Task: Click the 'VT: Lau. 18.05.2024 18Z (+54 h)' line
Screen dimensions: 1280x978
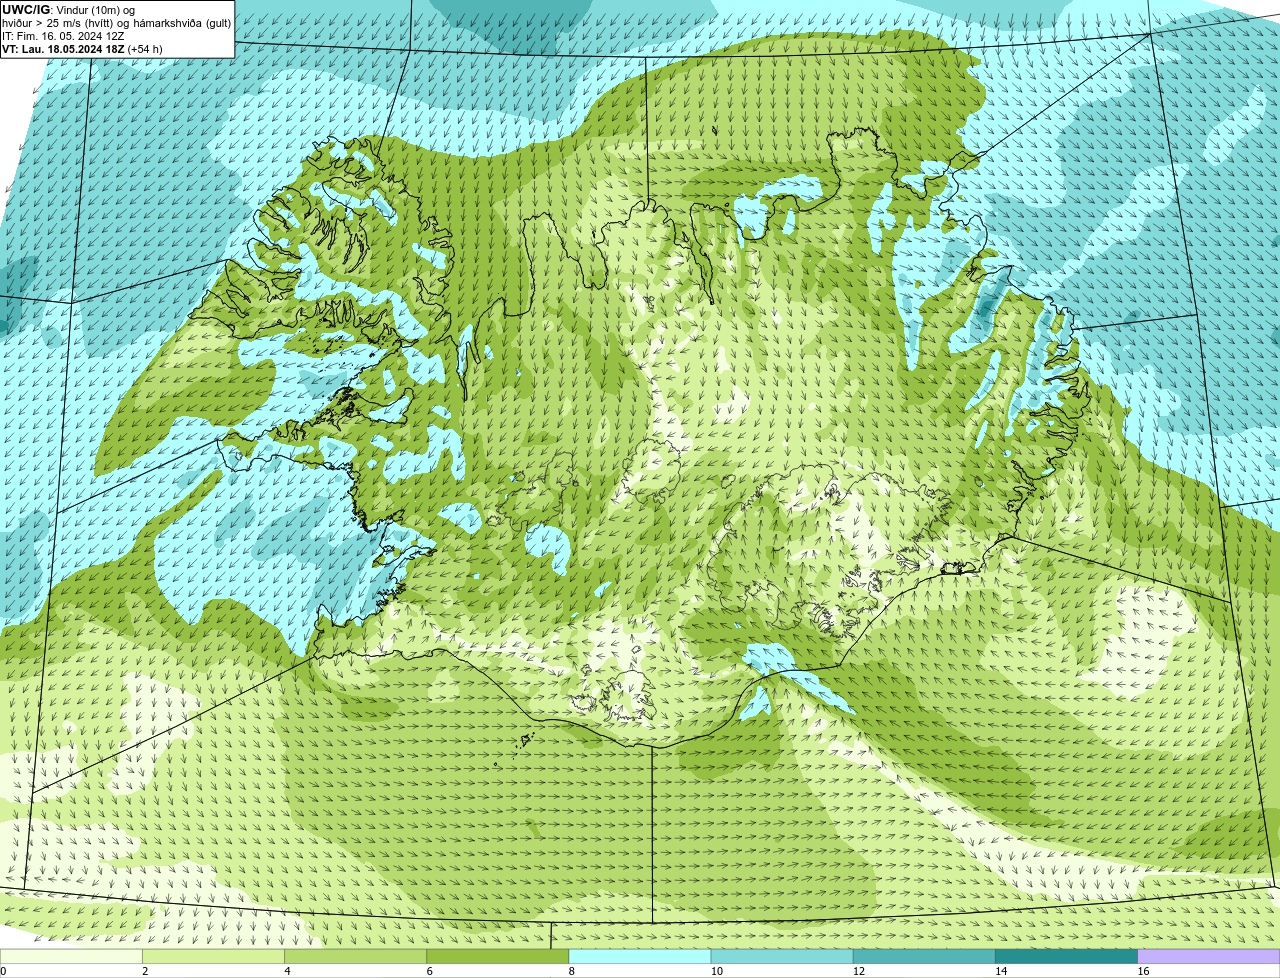Action: click(x=82, y=48)
